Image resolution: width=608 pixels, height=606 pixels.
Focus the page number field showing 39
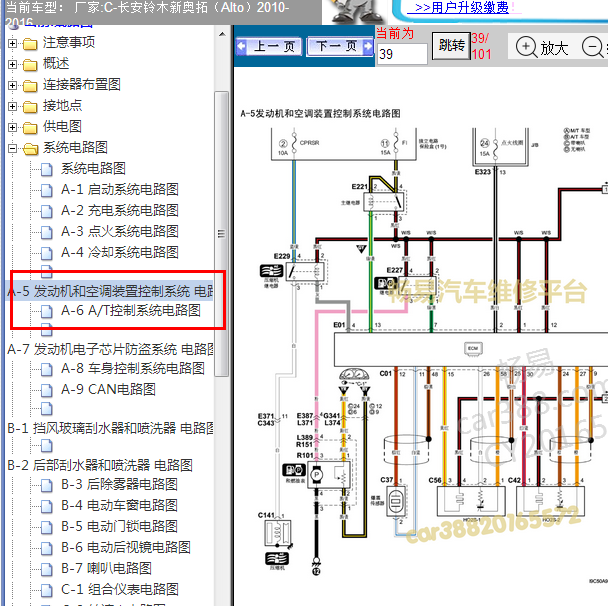[402, 54]
